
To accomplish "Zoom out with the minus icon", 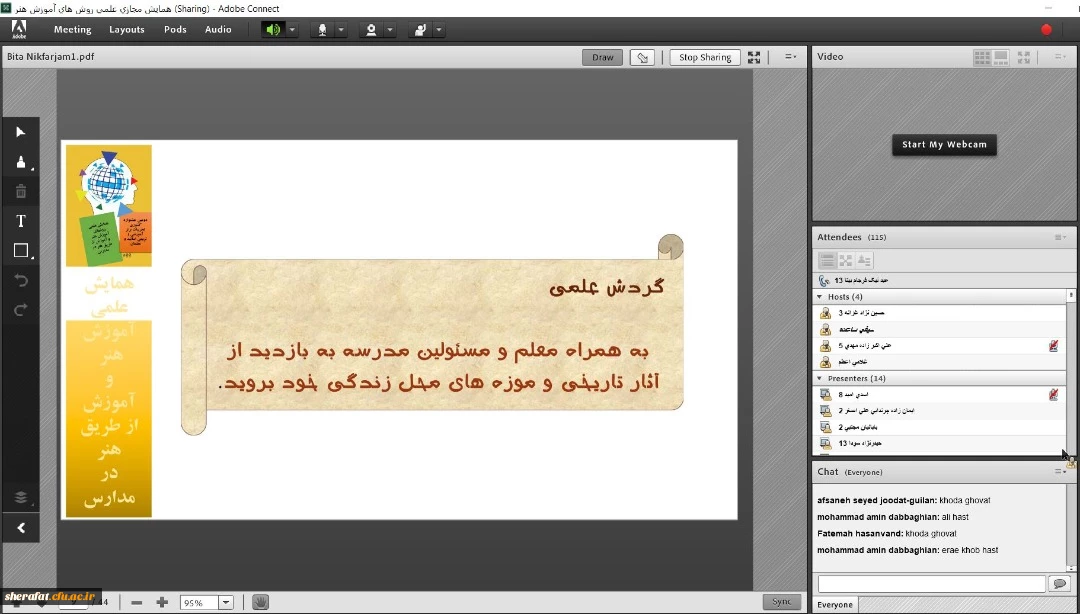I will click(x=137, y=602).
